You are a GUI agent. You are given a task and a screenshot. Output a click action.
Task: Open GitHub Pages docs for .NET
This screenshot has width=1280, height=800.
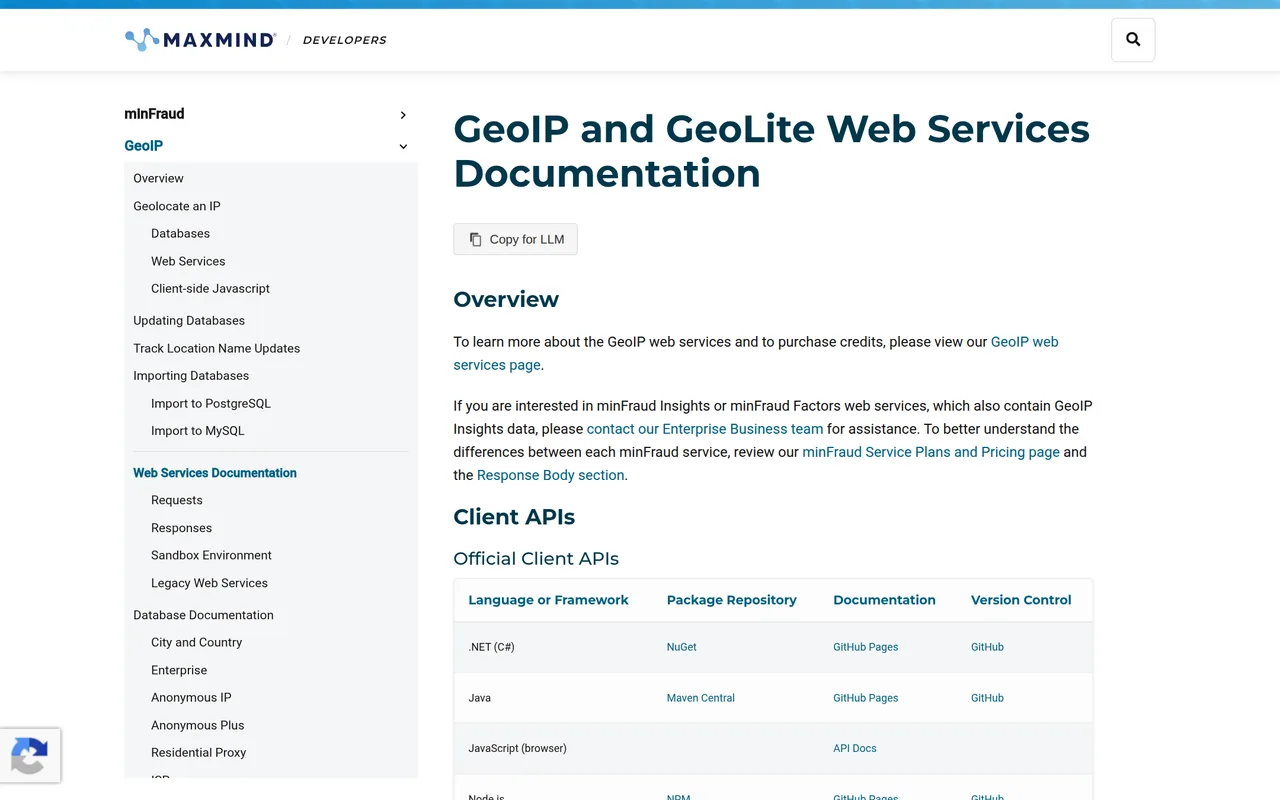pyautogui.click(x=865, y=647)
